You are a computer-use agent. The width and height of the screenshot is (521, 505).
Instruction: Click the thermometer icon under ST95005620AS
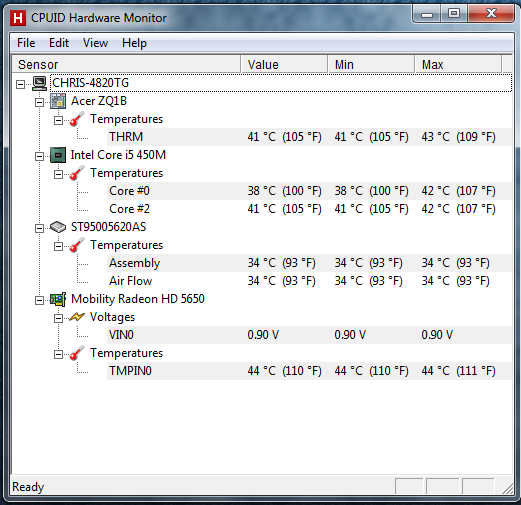click(77, 245)
